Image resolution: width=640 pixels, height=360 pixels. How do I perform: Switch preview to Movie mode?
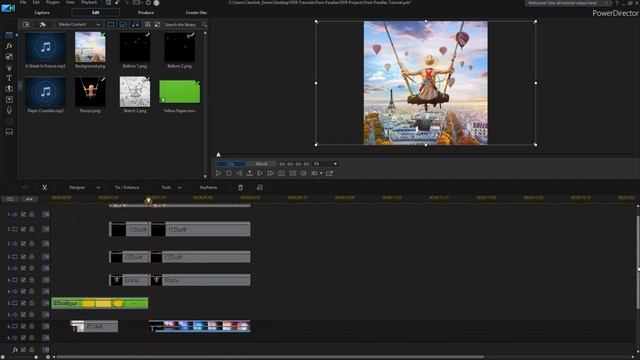(261, 164)
